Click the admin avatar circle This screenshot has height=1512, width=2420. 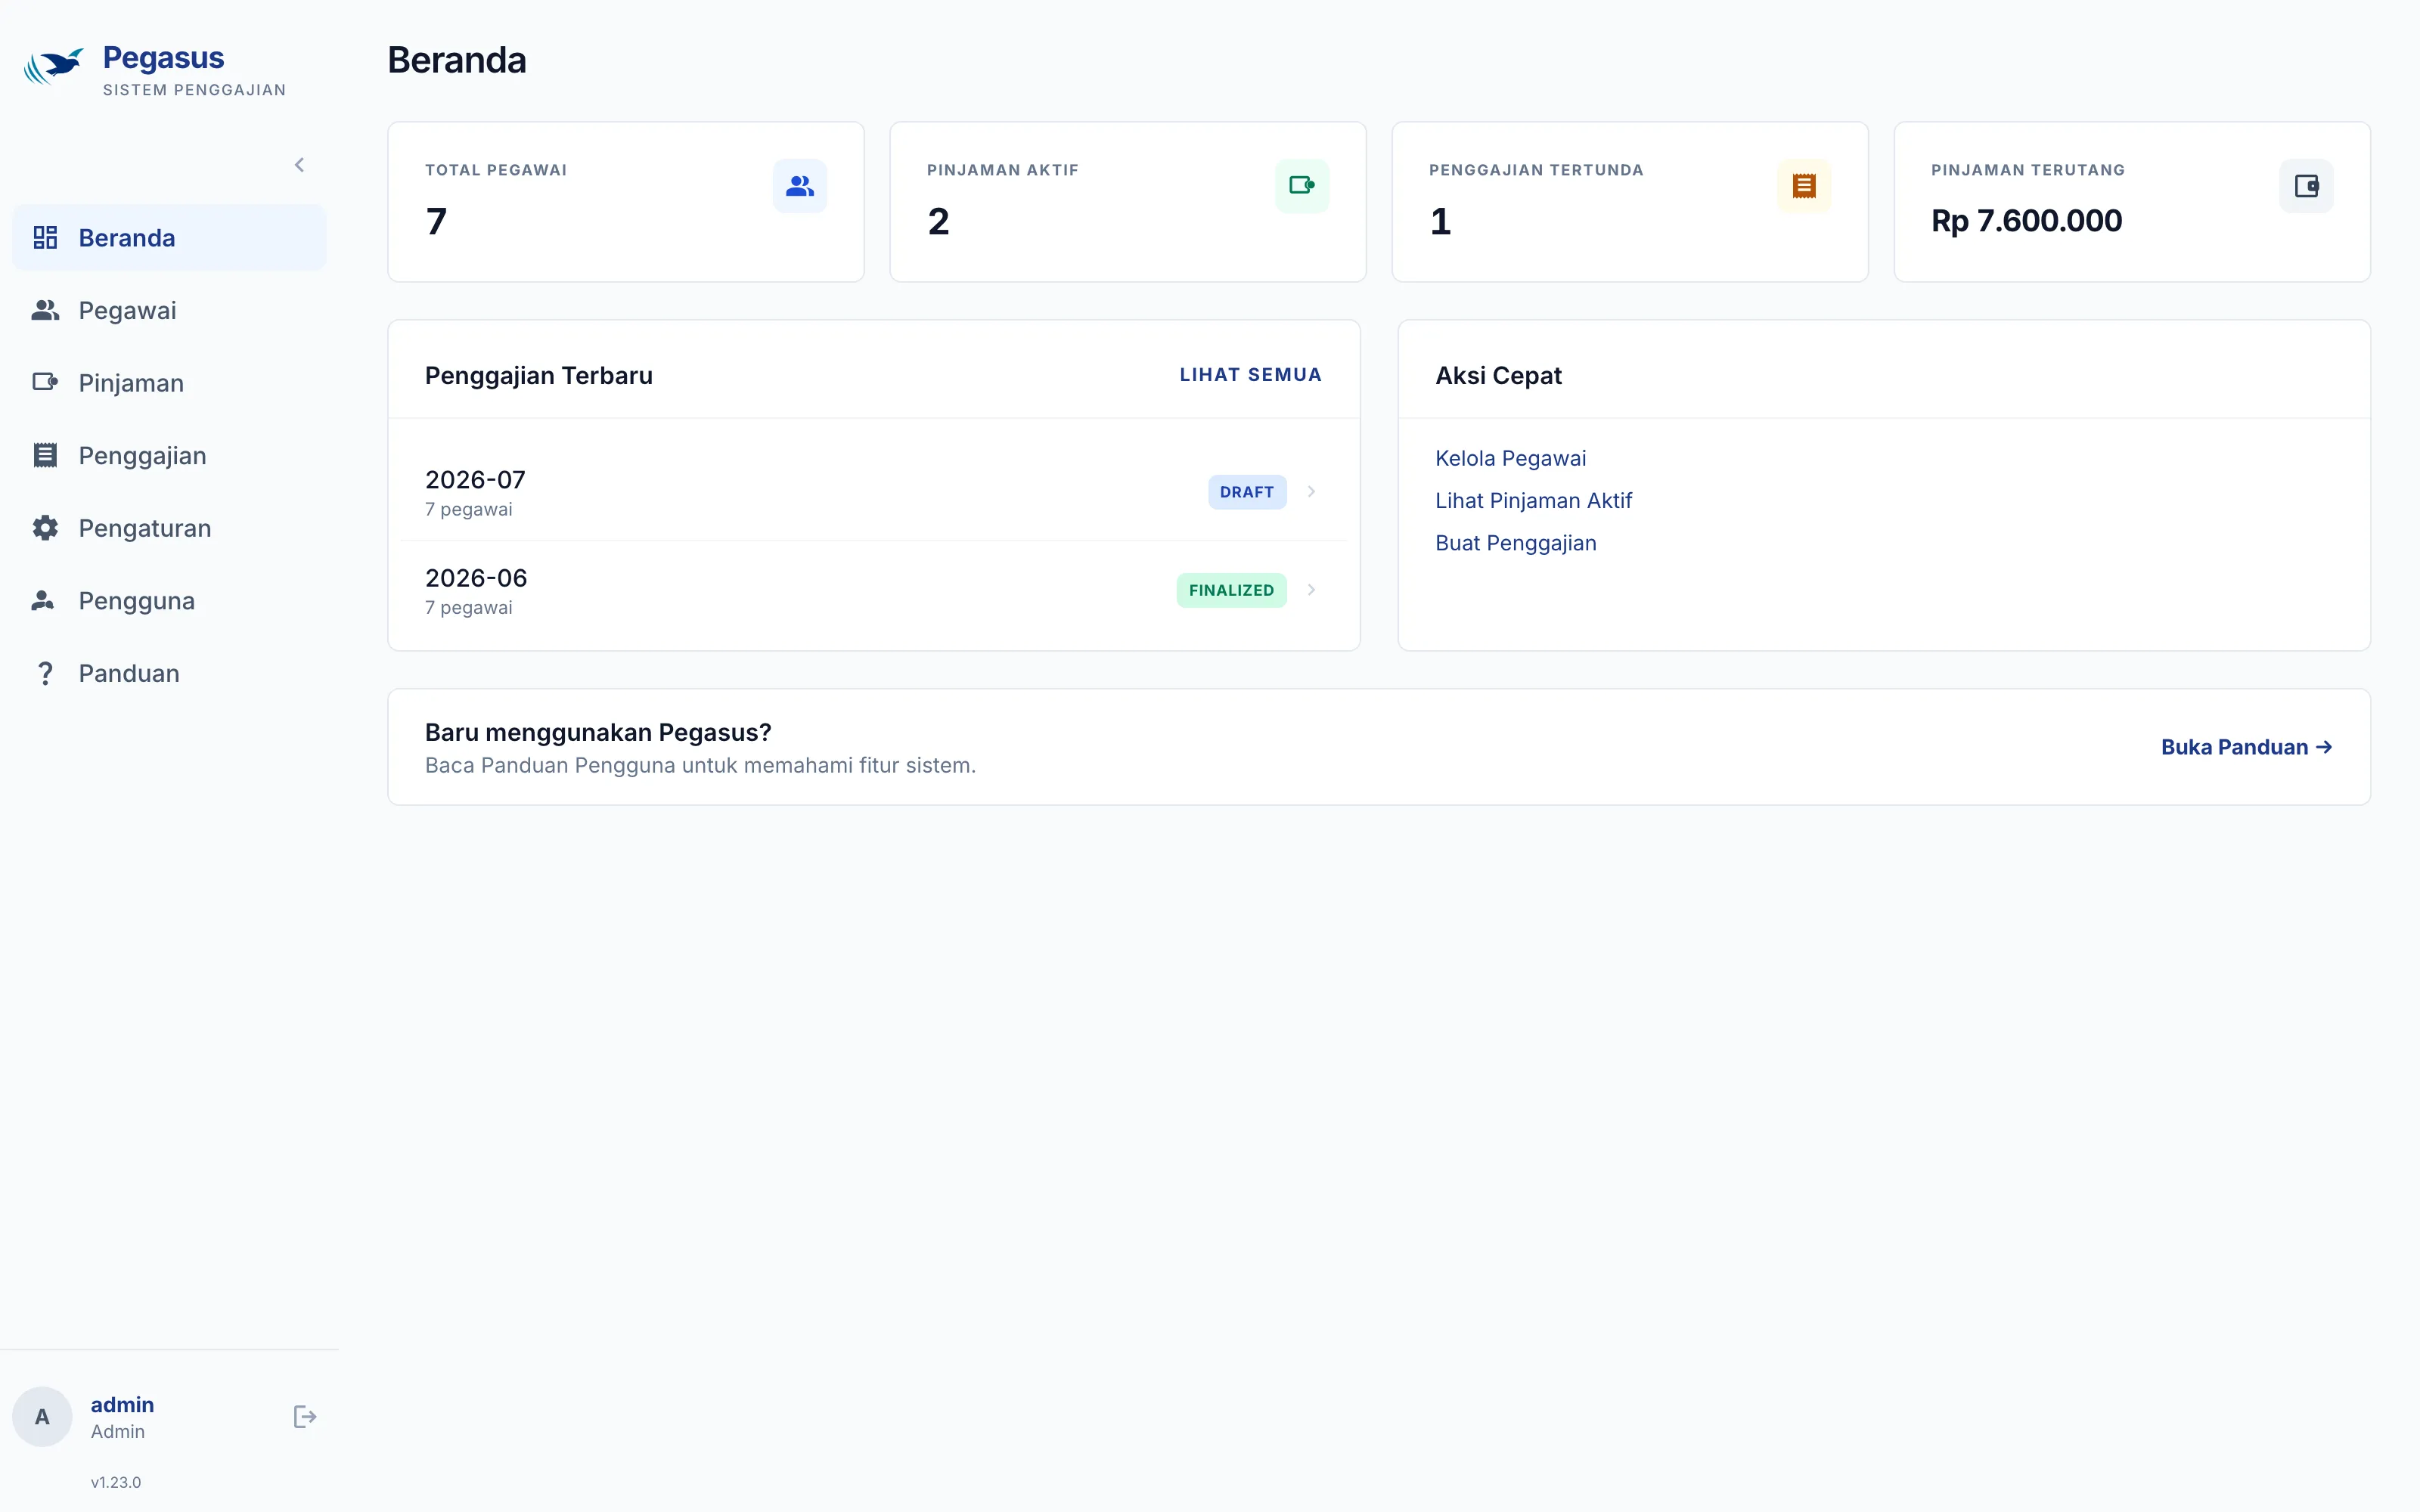pyautogui.click(x=42, y=1416)
